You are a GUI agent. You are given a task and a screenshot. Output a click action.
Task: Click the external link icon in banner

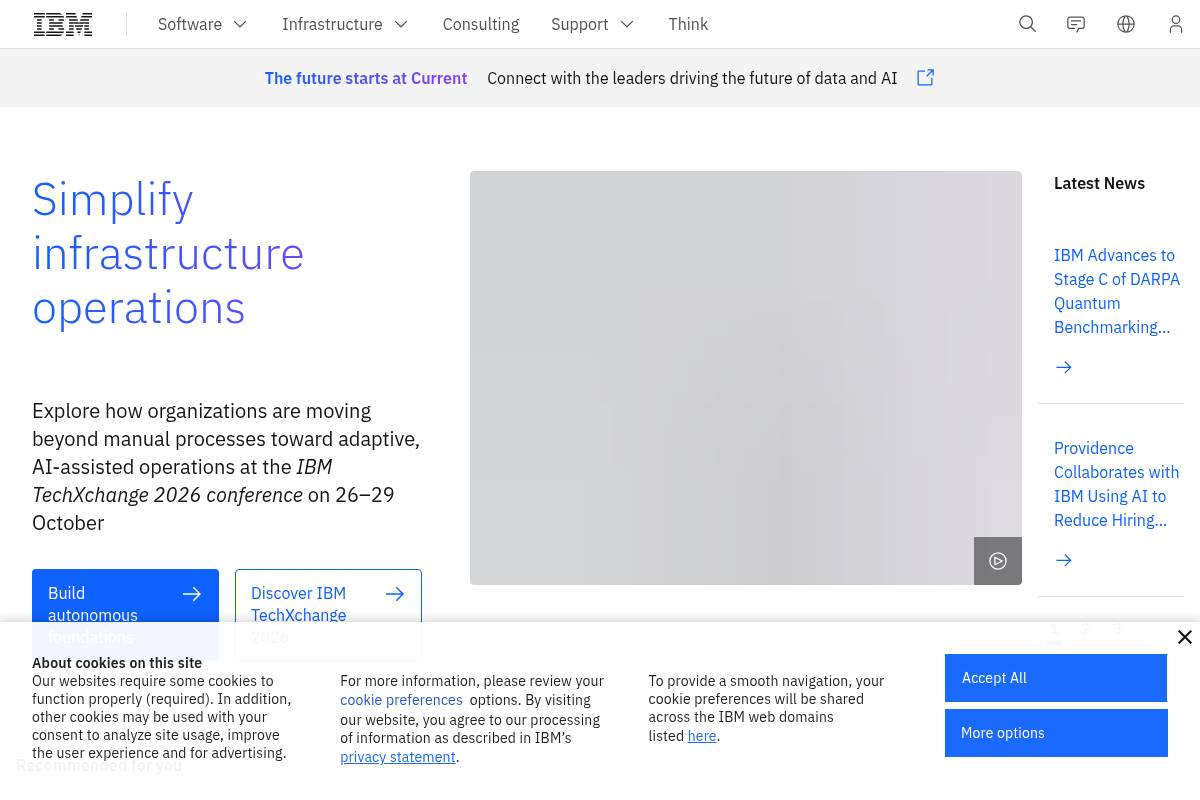point(925,77)
